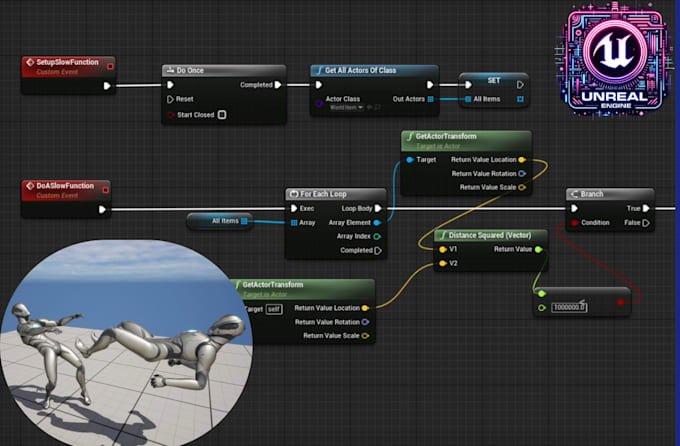The height and width of the screenshot is (446, 680).
Task: Click the Array Index output pin
Action: tap(377, 236)
